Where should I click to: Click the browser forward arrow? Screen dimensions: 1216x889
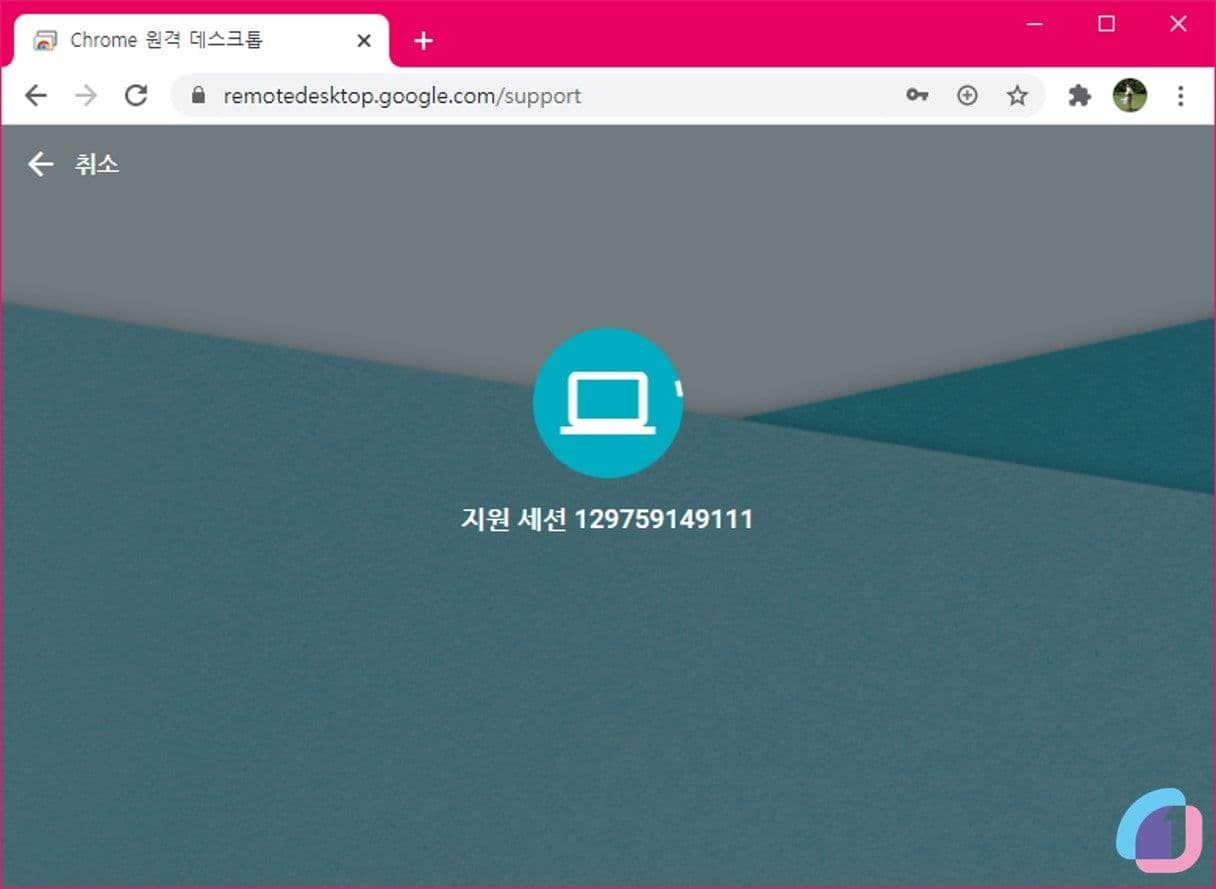[86, 96]
